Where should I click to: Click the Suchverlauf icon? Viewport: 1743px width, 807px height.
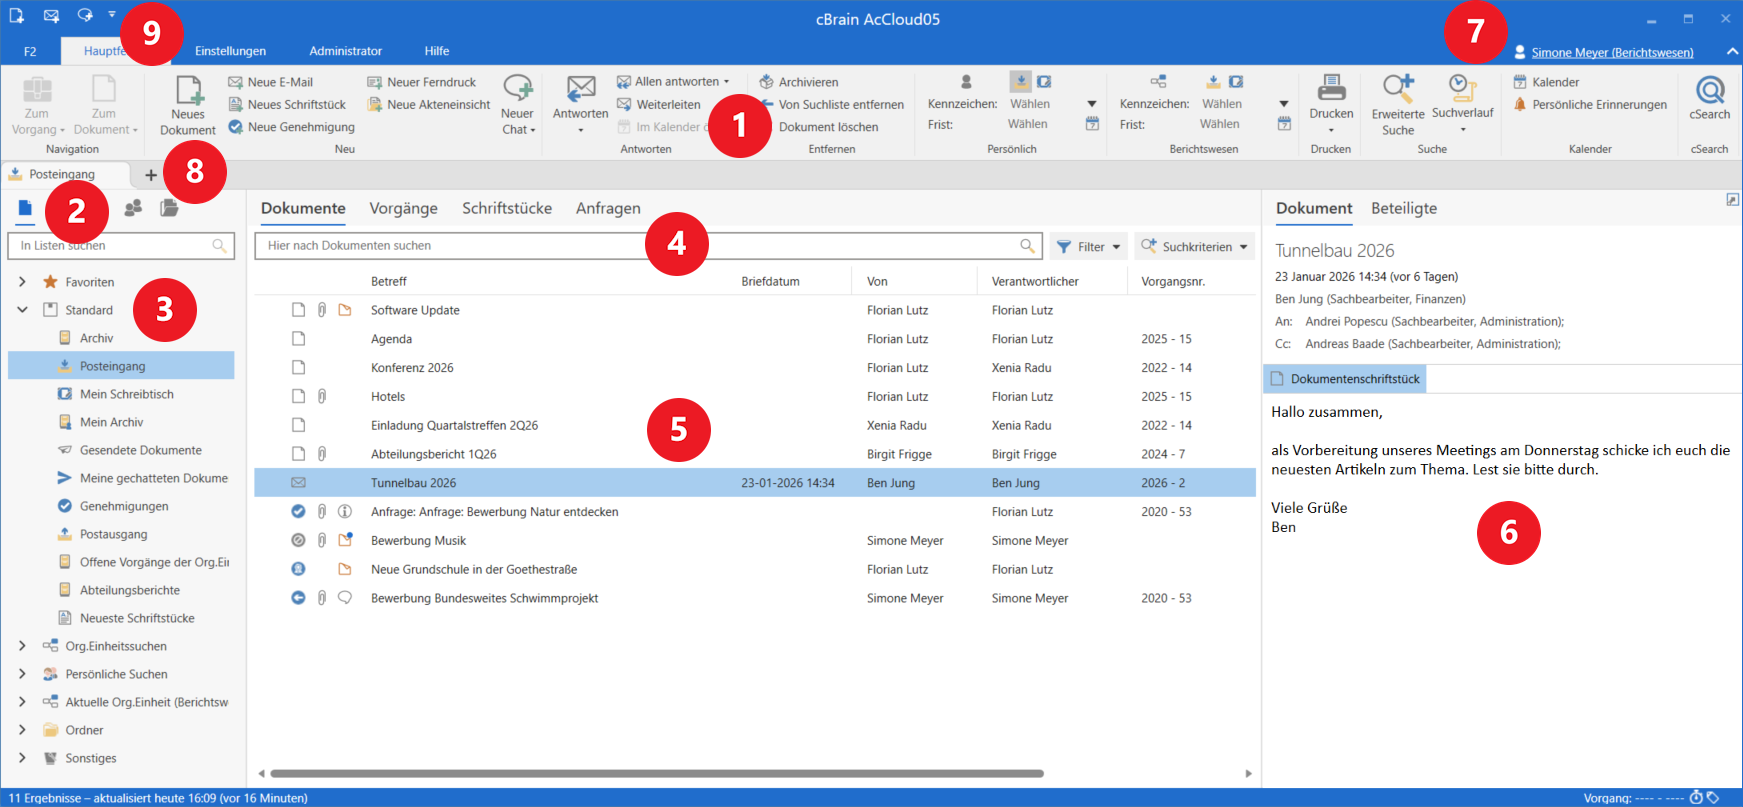[1463, 88]
